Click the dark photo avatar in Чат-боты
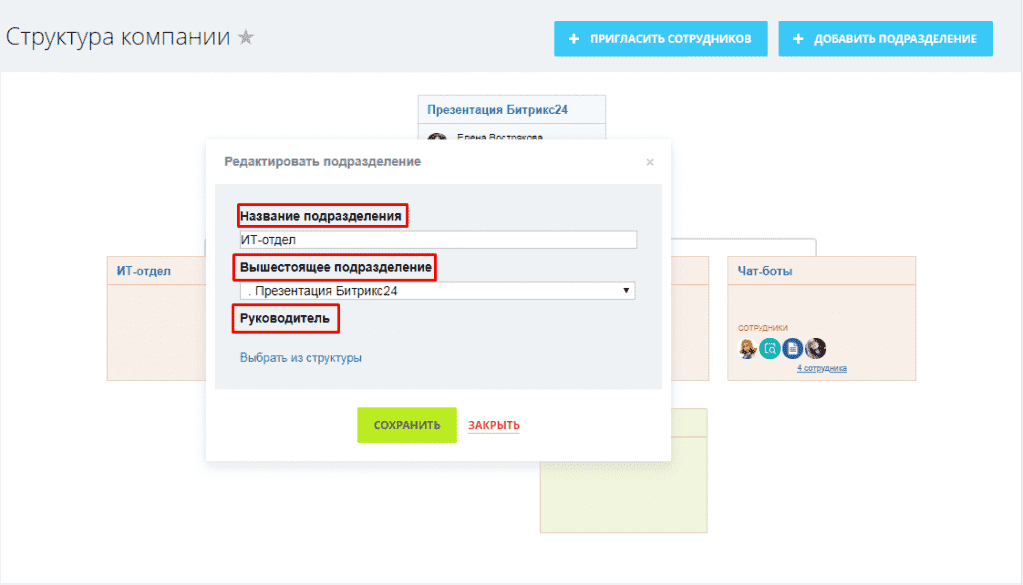The height and width of the screenshot is (585, 1023). point(816,348)
